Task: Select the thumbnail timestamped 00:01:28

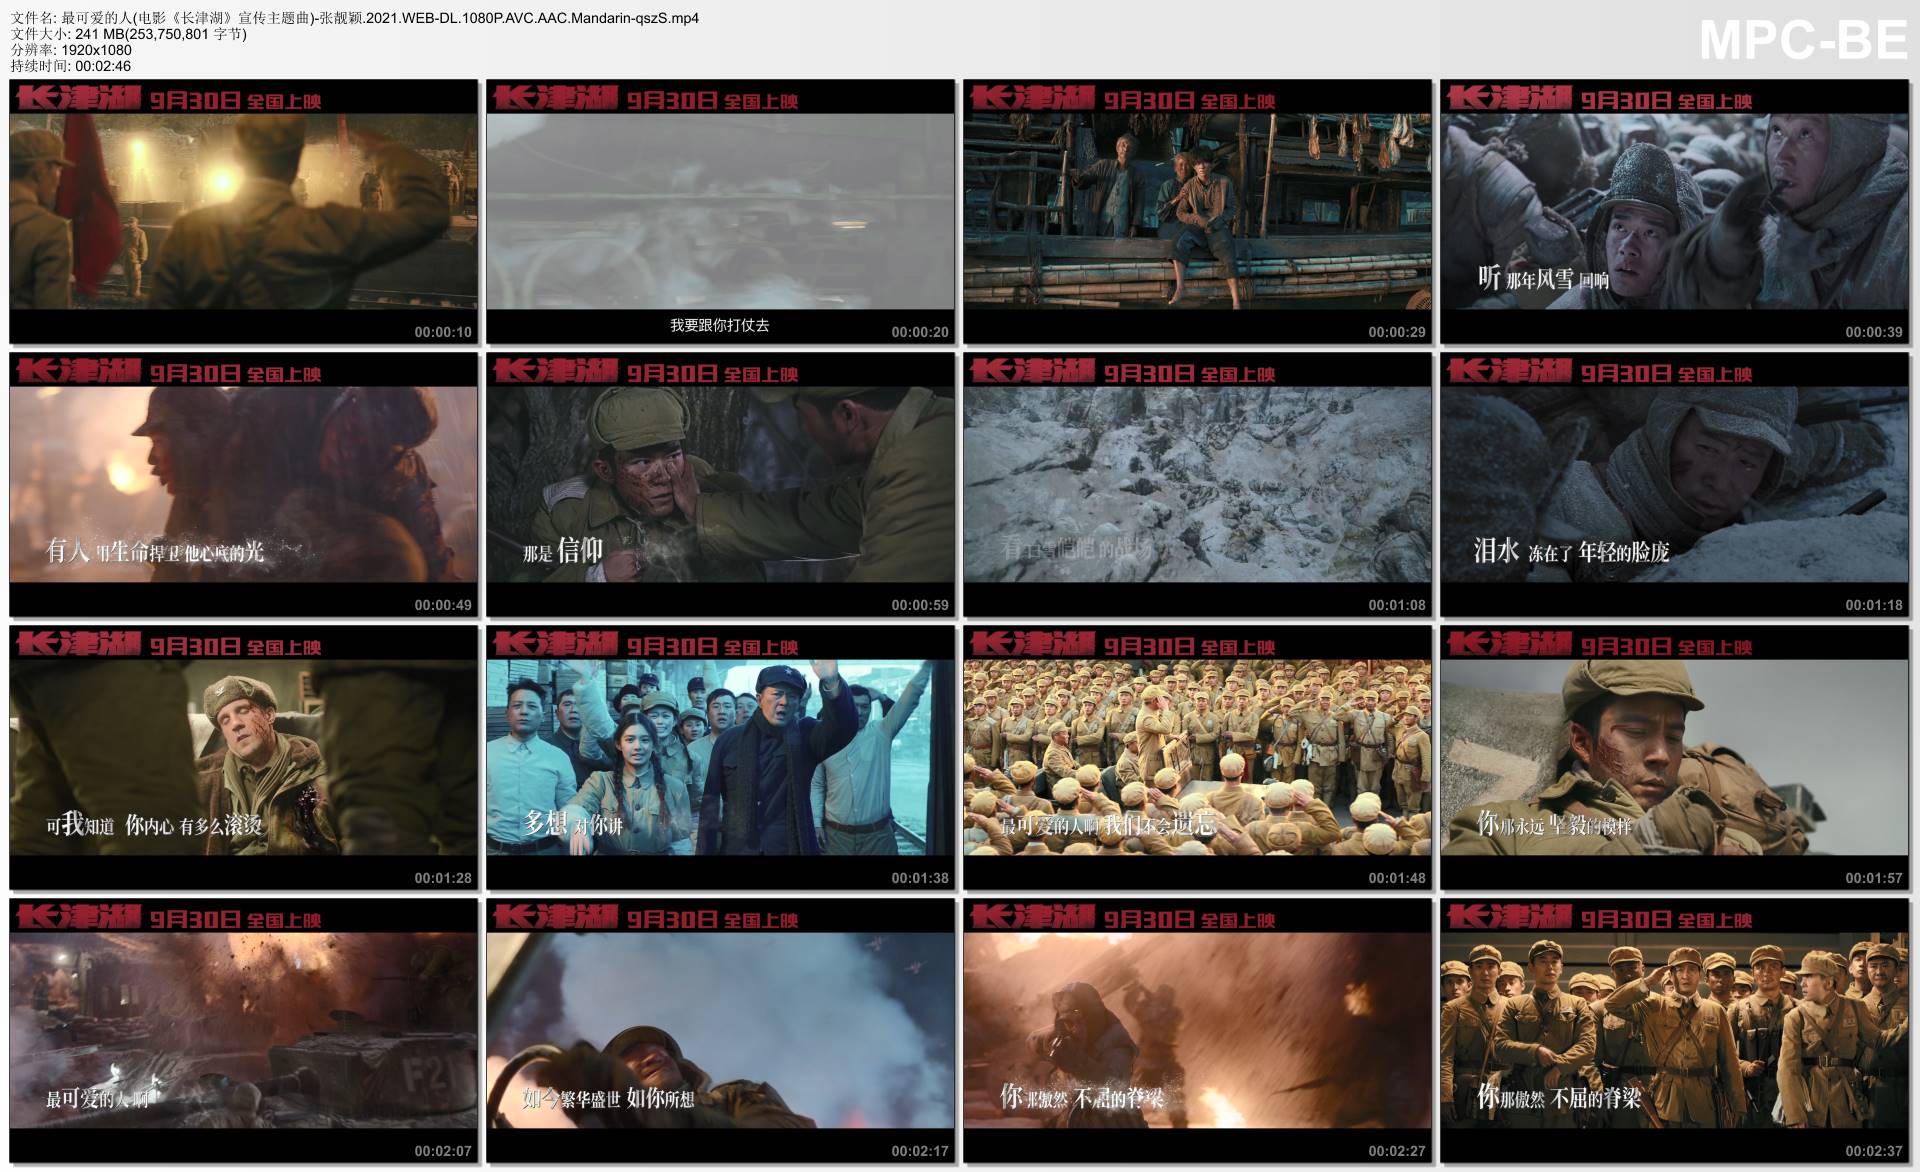Action: 243,757
